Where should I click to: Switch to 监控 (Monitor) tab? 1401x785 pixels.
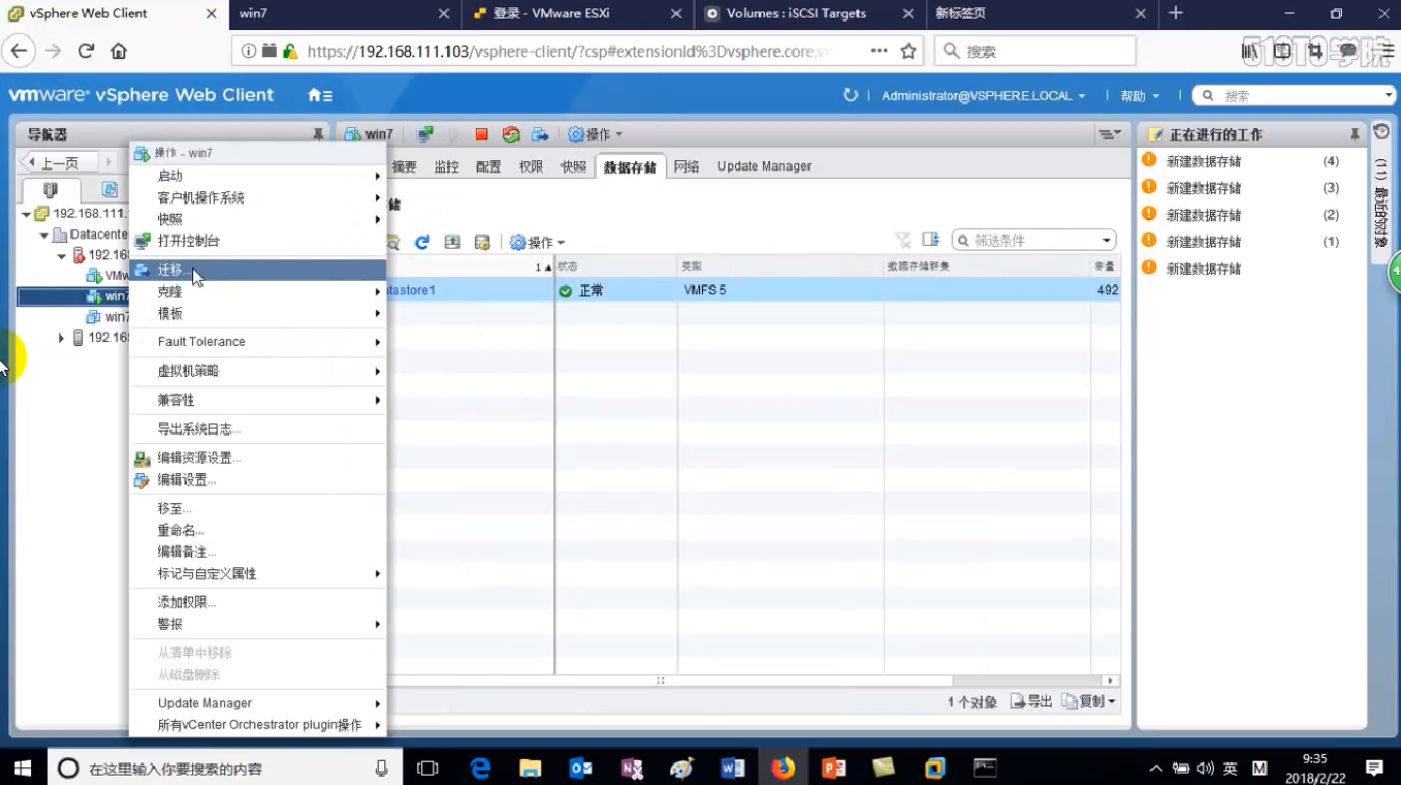[x=446, y=167]
